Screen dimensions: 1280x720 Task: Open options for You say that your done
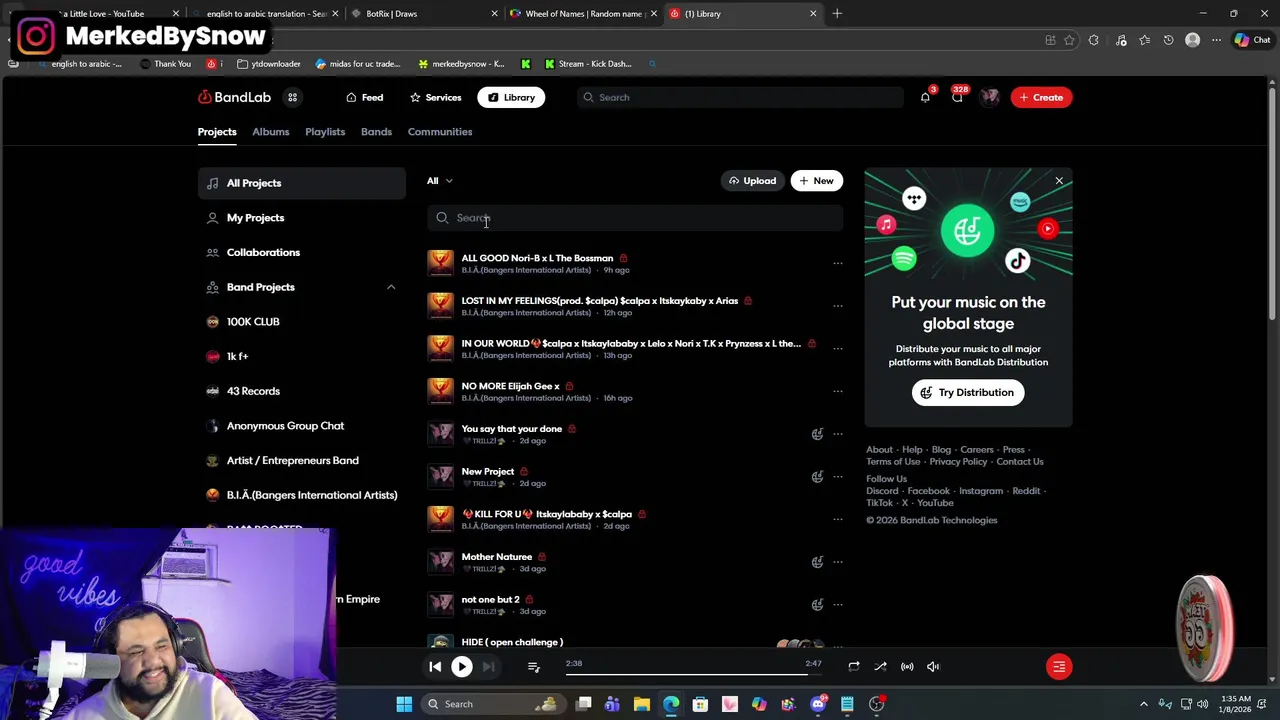838,434
